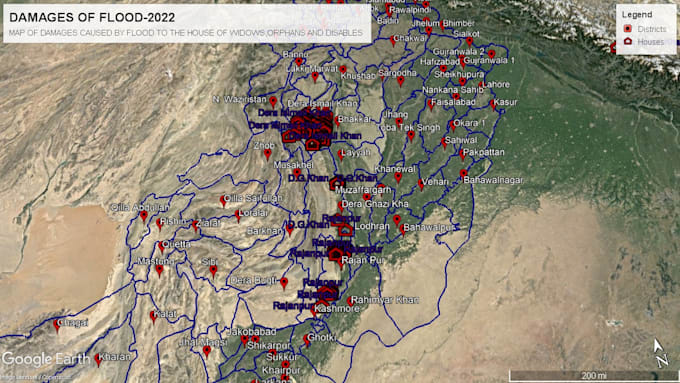Click the Zhob district pin

tap(268, 154)
